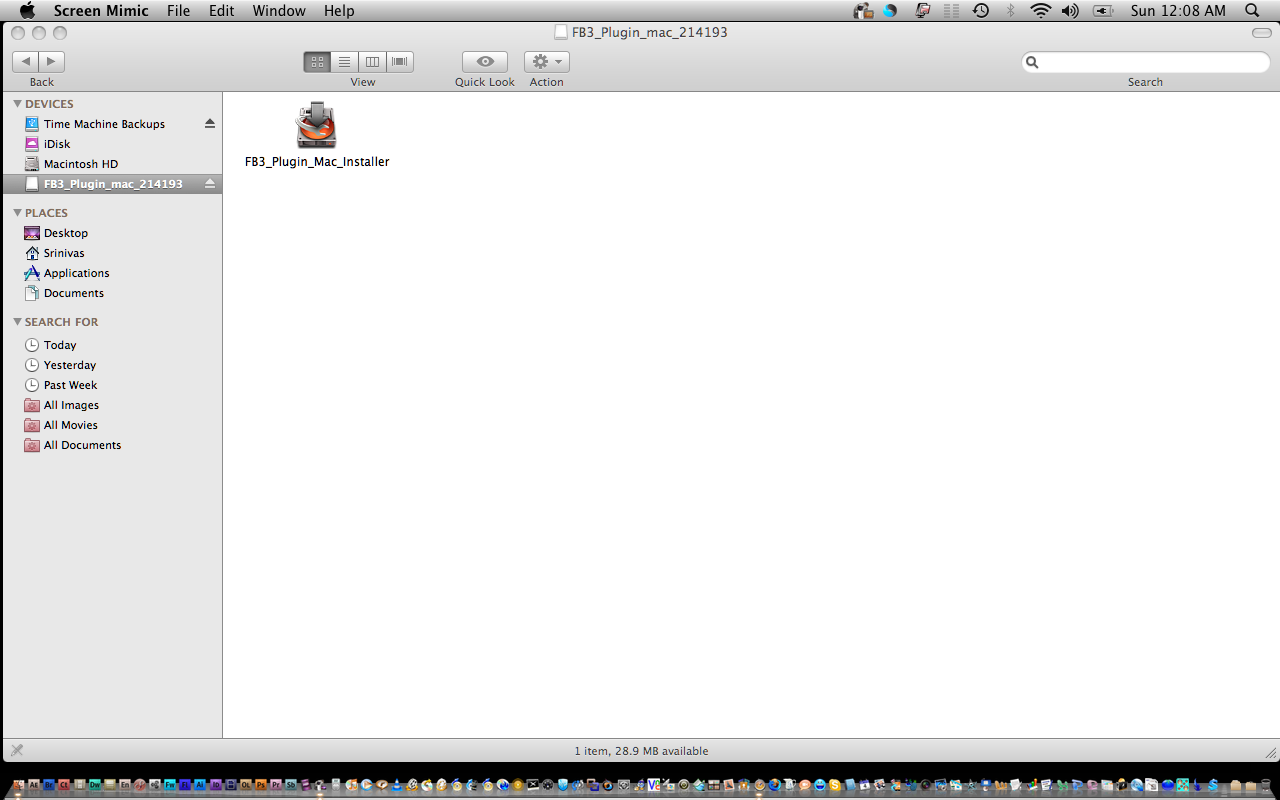Switch to column view

[x=372, y=61]
